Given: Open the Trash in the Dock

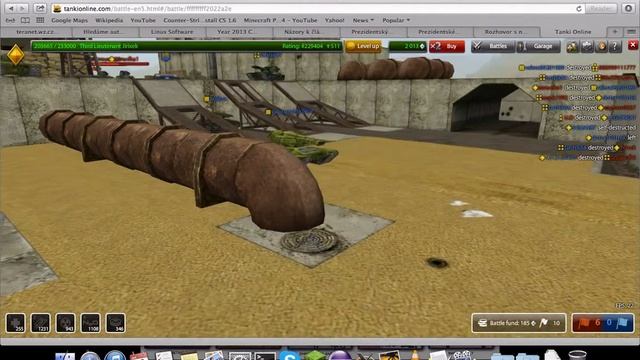Looking at the screenshot, I should (x=578, y=356).
